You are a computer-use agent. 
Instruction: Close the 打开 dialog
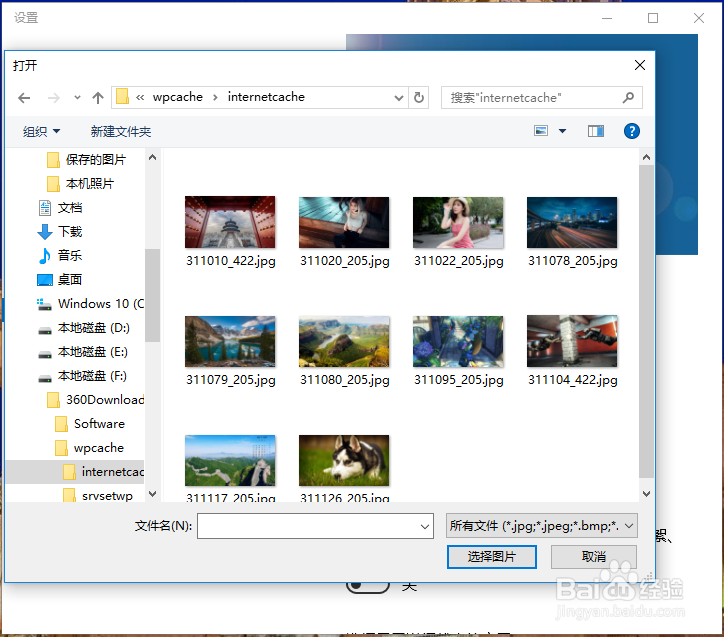point(640,65)
